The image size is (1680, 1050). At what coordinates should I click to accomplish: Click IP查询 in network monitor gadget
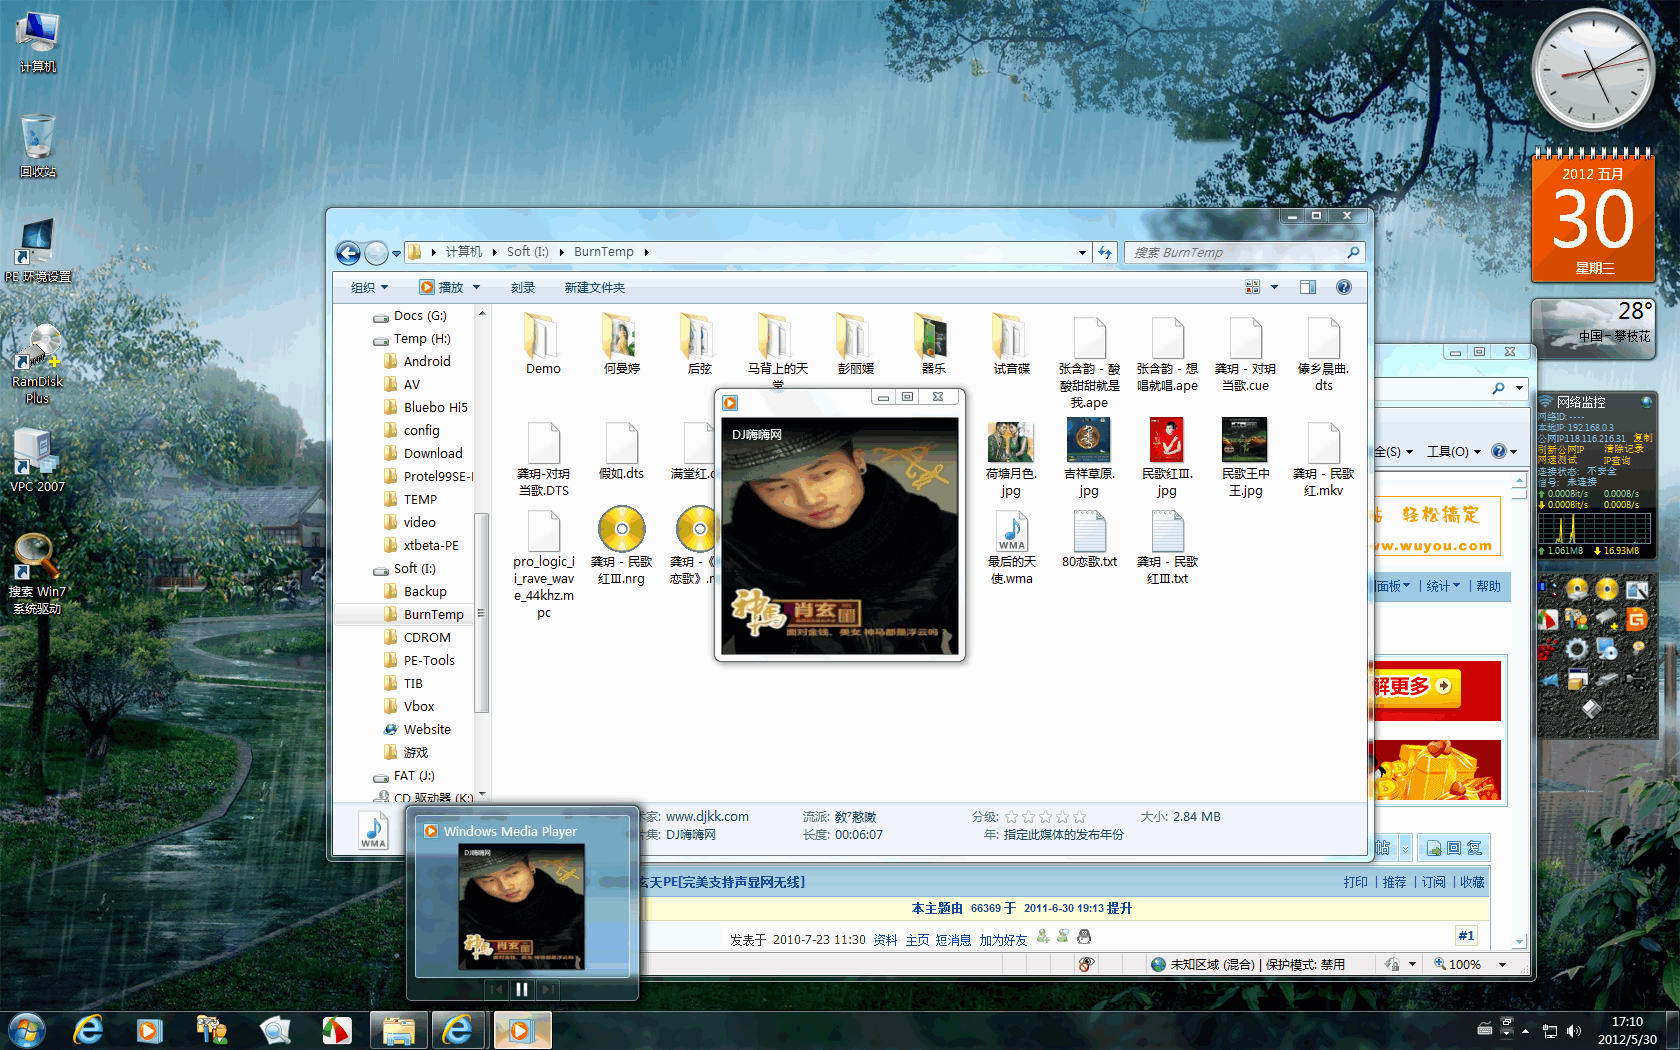[x=1617, y=461]
